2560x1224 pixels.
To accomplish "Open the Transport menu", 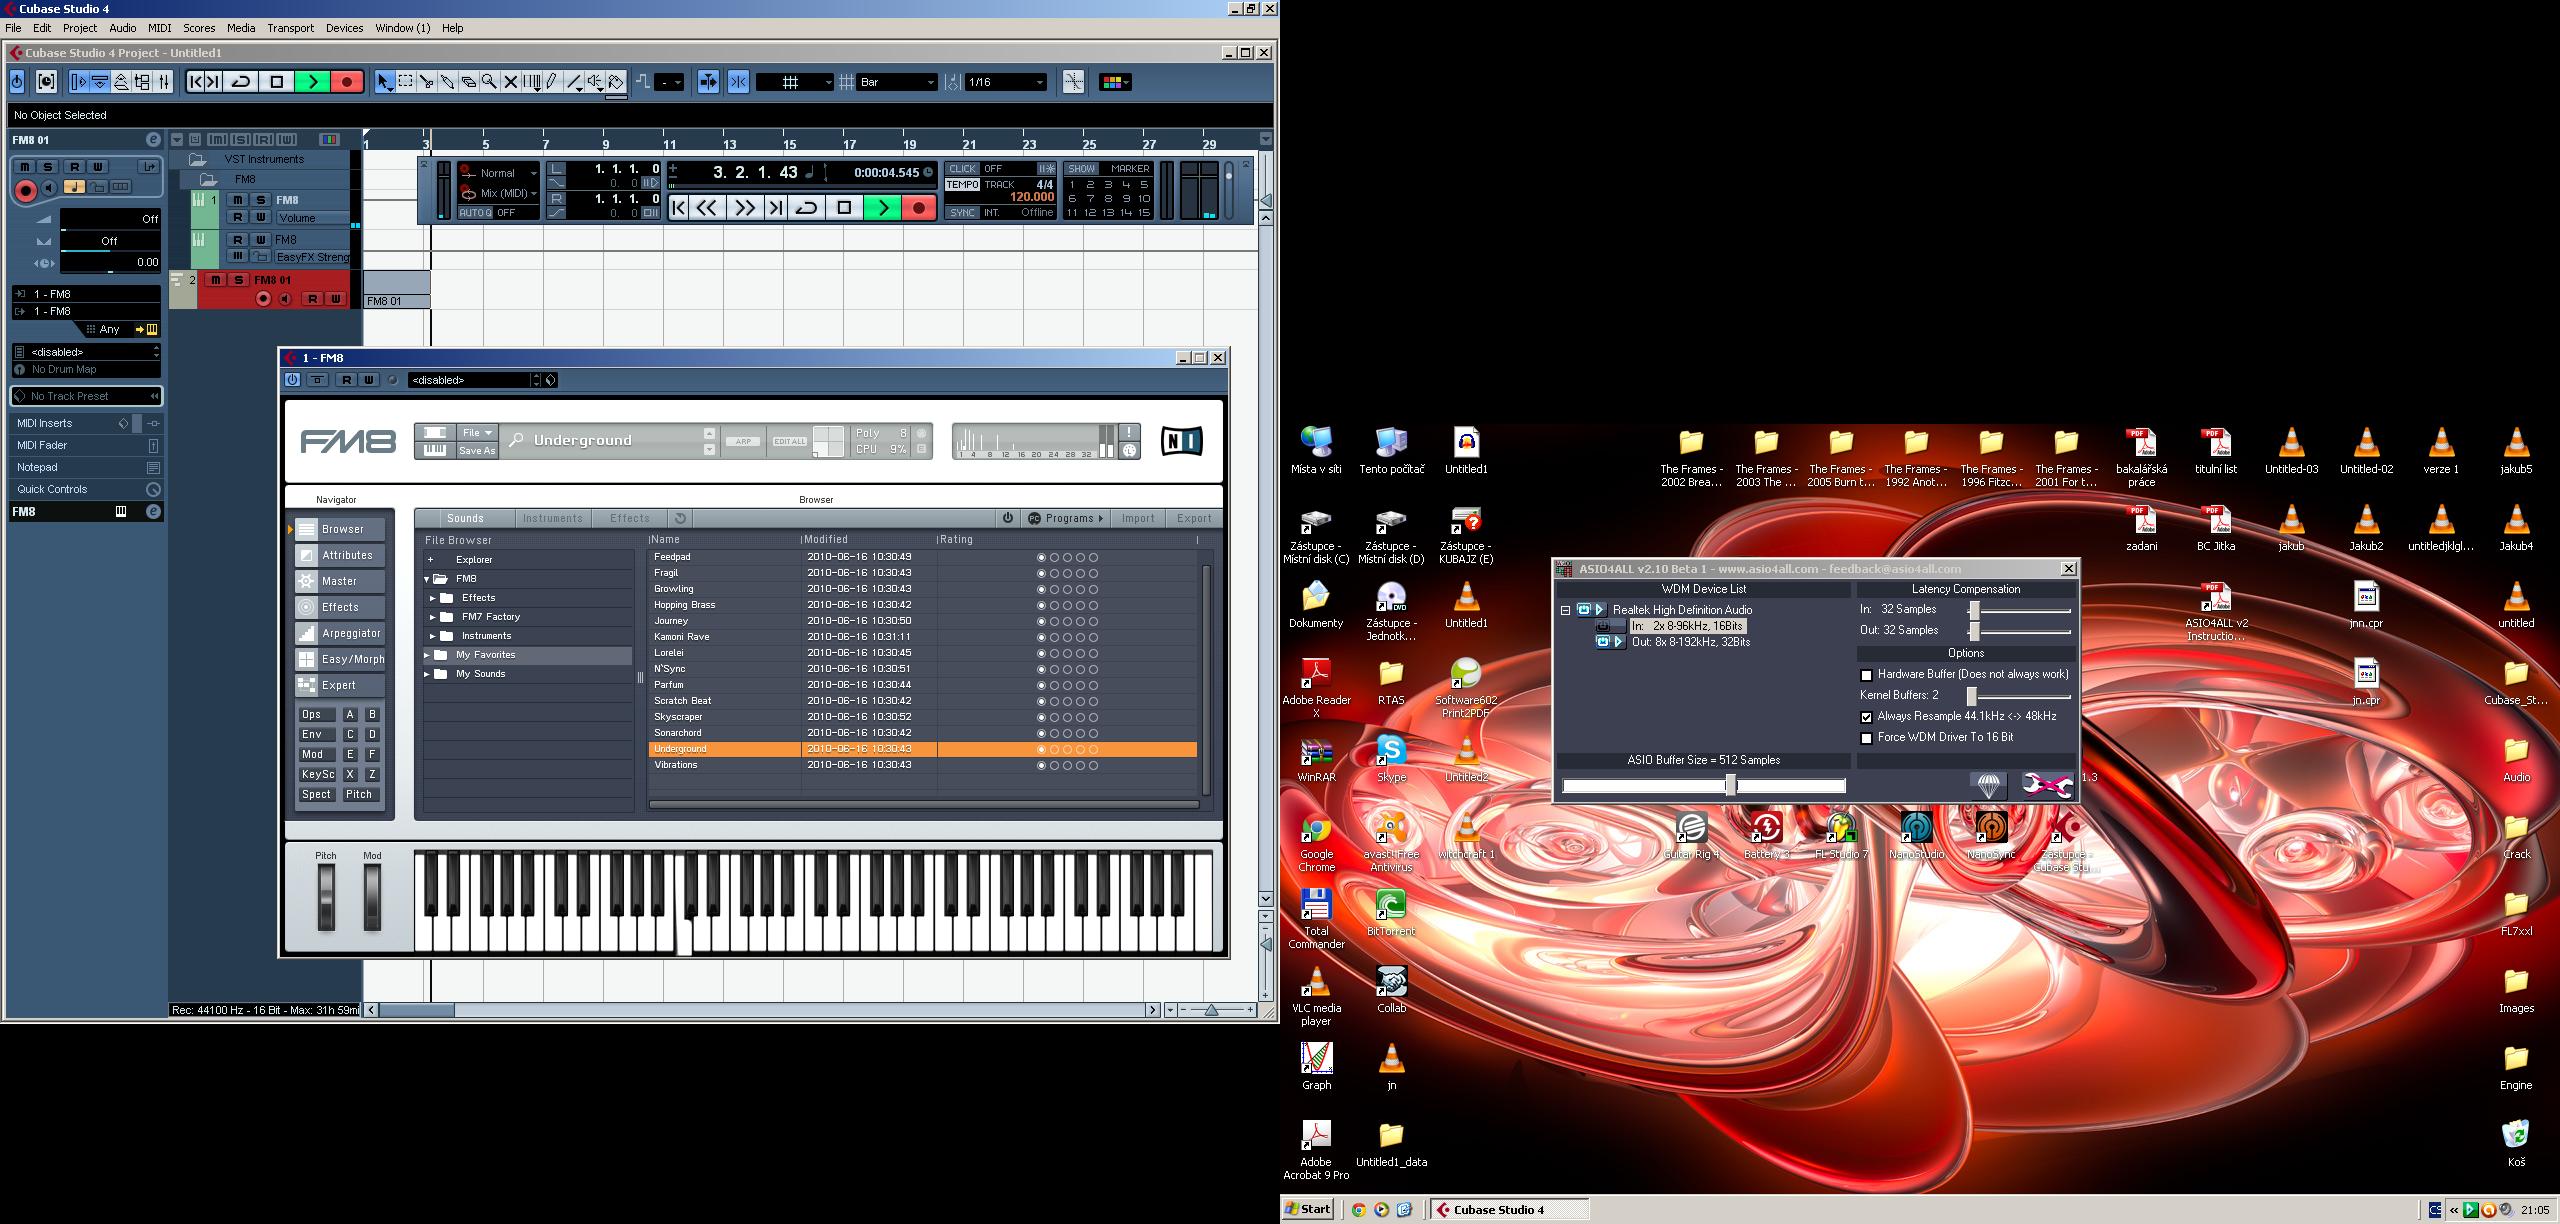I will 290,28.
